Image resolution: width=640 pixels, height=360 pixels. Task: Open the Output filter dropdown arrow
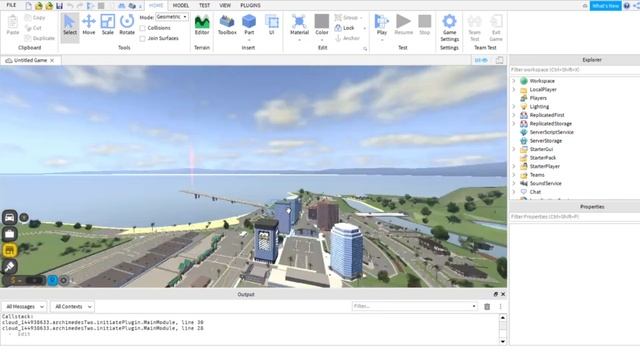tap(474, 307)
